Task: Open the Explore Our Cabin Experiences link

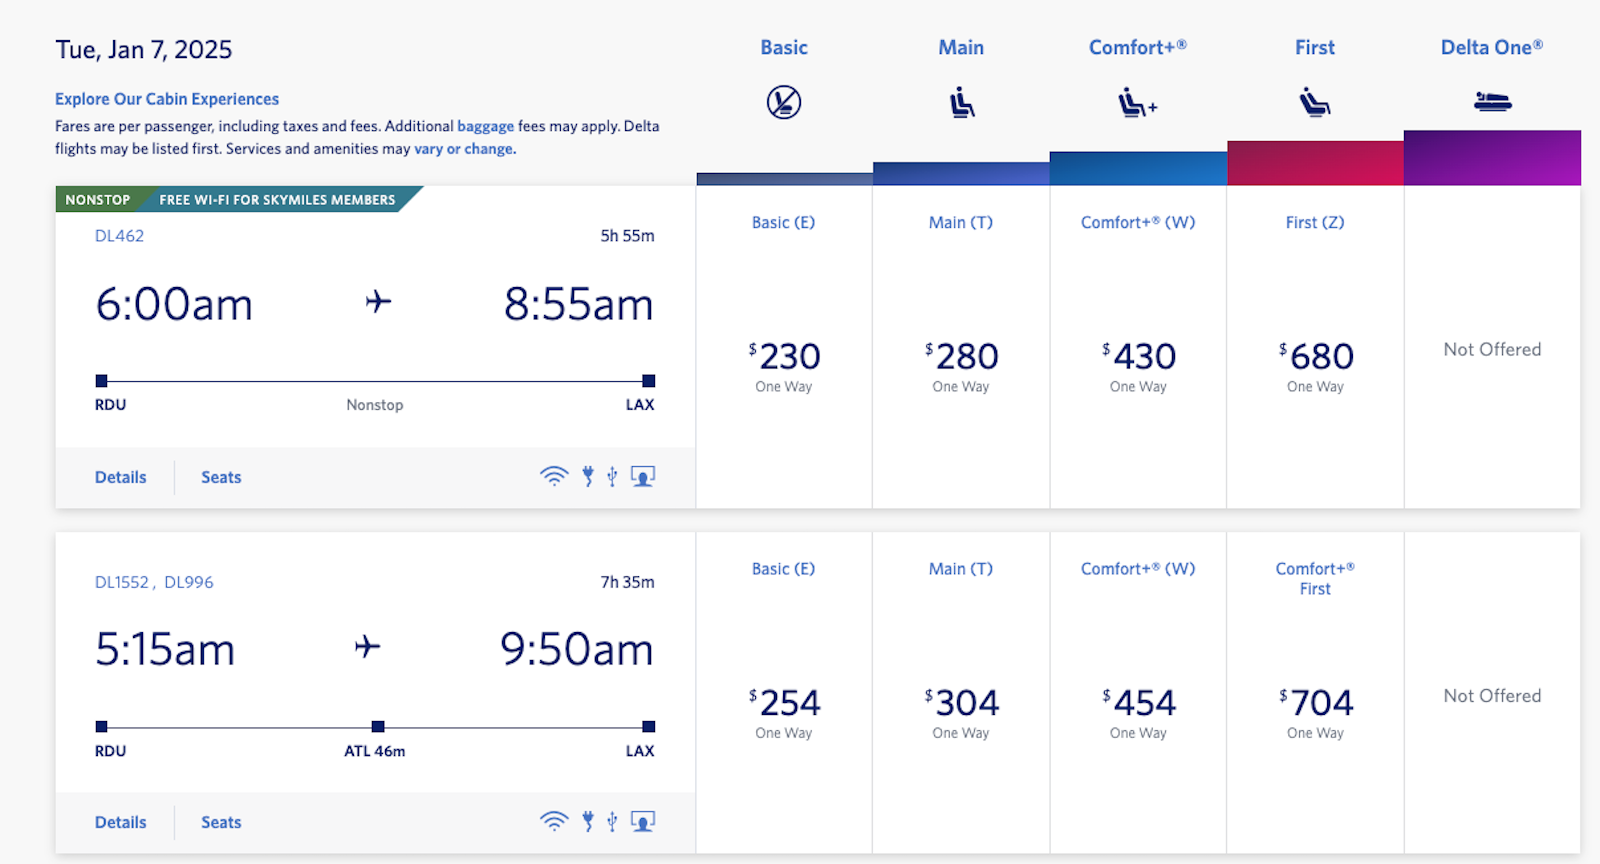Action: tap(167, 99)
